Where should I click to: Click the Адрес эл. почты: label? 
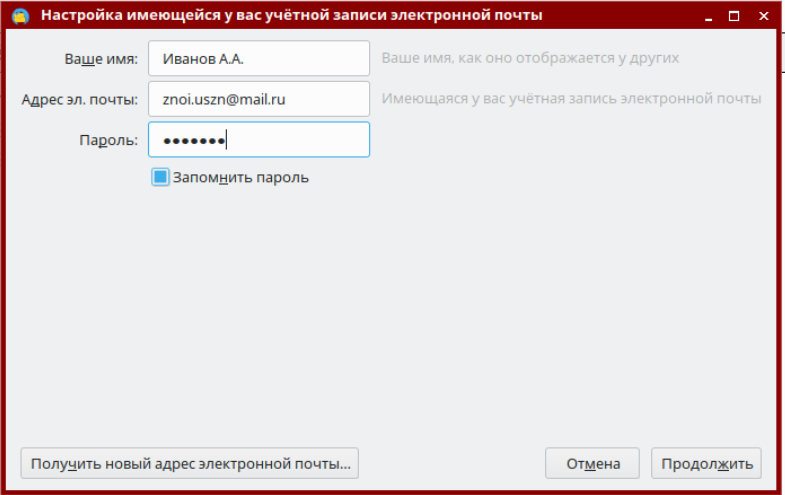[80, 100]
